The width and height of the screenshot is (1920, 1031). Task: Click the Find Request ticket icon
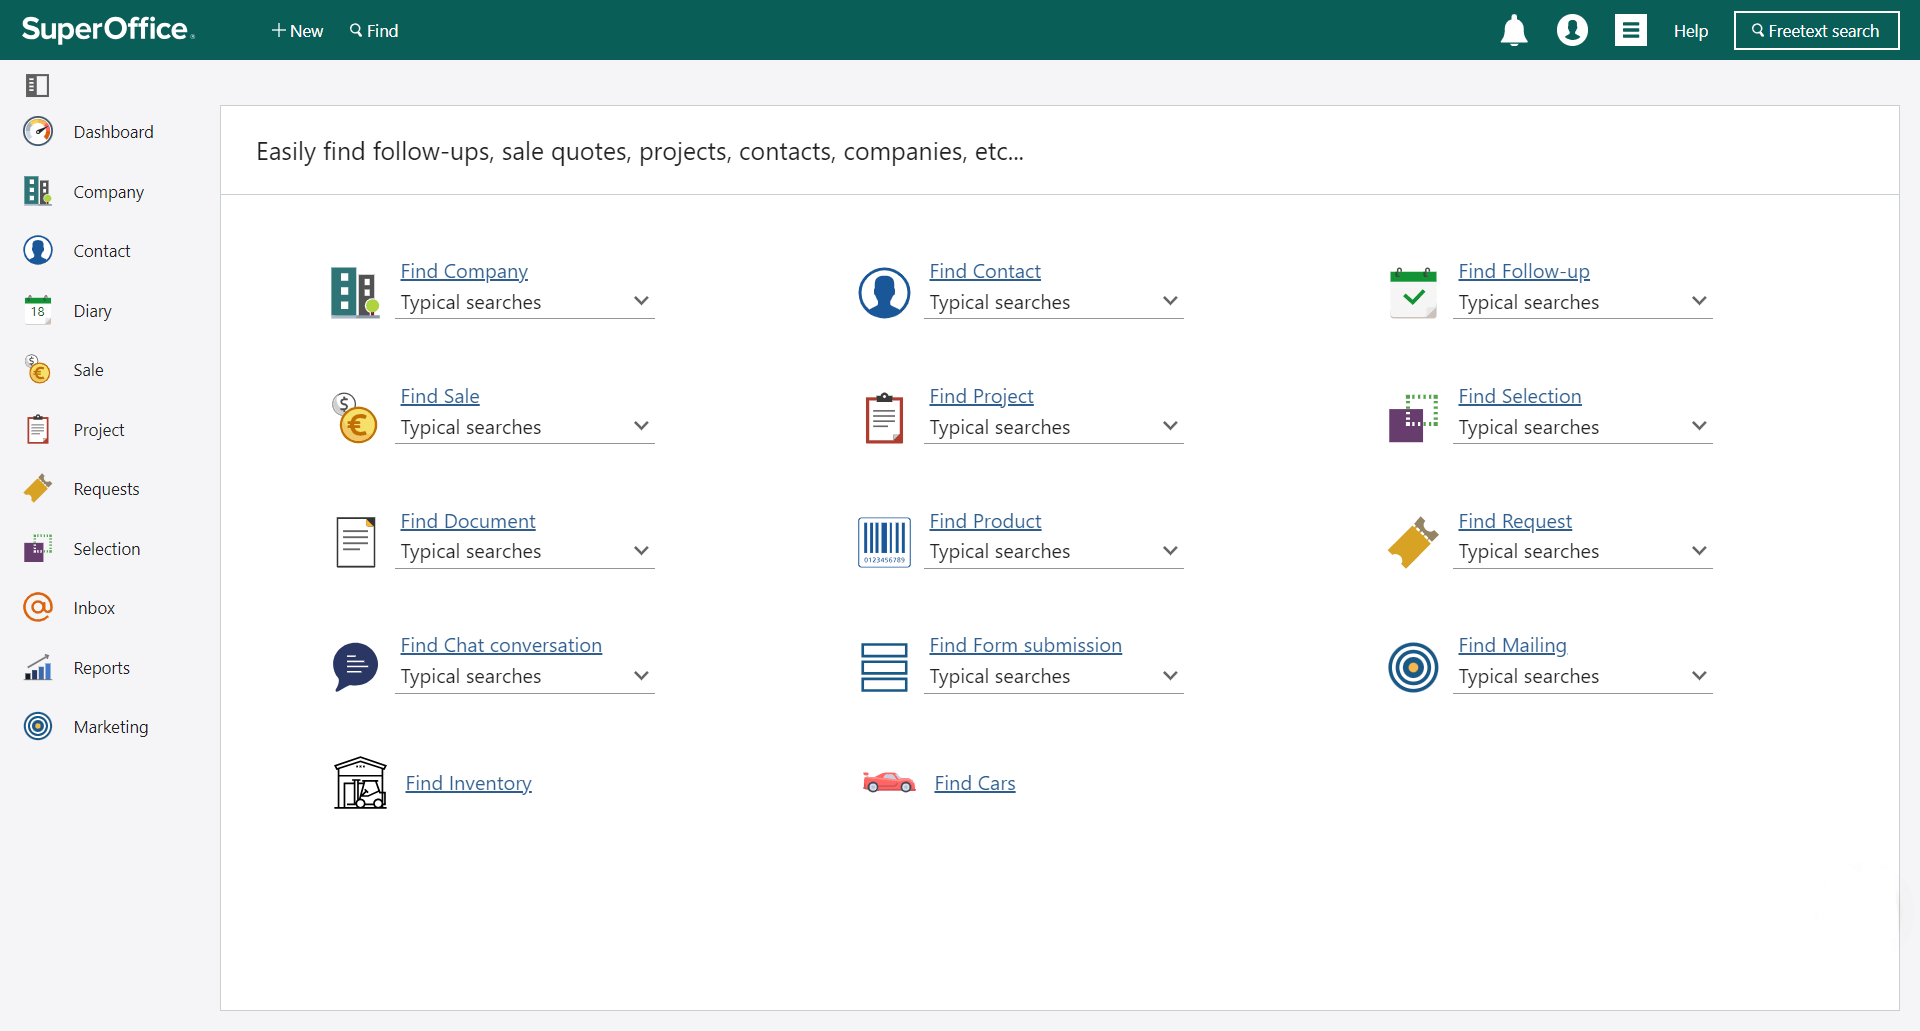tap(1413, 542)
